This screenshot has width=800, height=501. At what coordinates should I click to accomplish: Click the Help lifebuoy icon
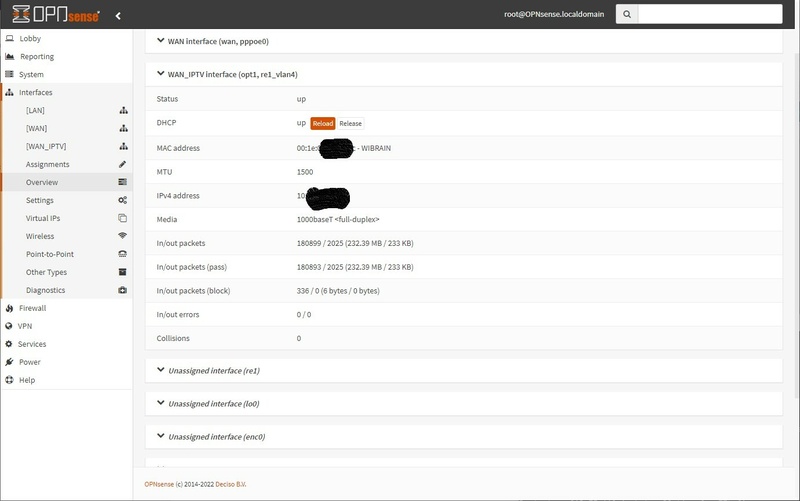[9, 380]
